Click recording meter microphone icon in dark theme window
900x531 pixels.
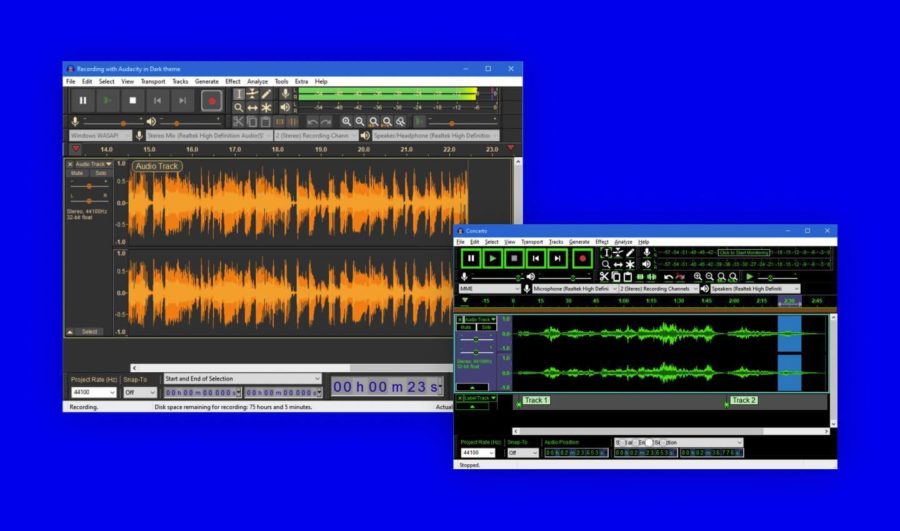[x=285, y=94]
